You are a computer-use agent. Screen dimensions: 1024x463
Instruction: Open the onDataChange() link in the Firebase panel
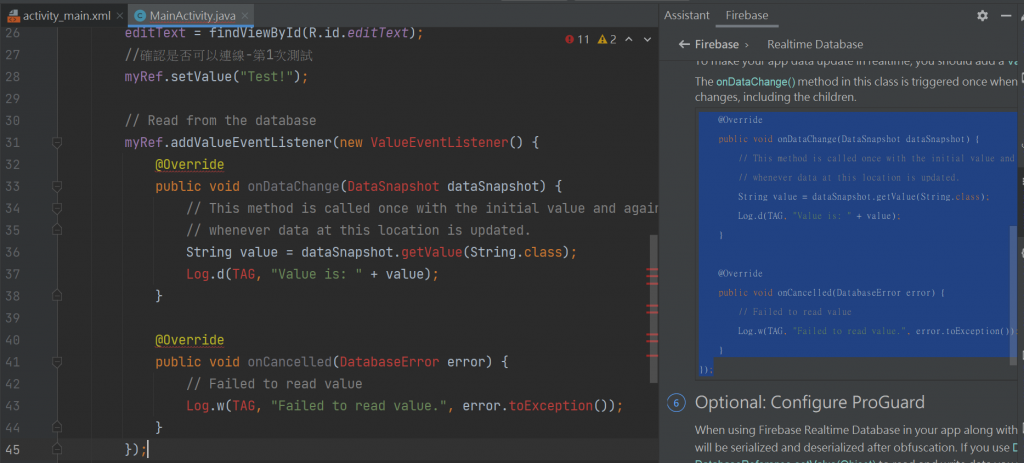tap(756, 82)
